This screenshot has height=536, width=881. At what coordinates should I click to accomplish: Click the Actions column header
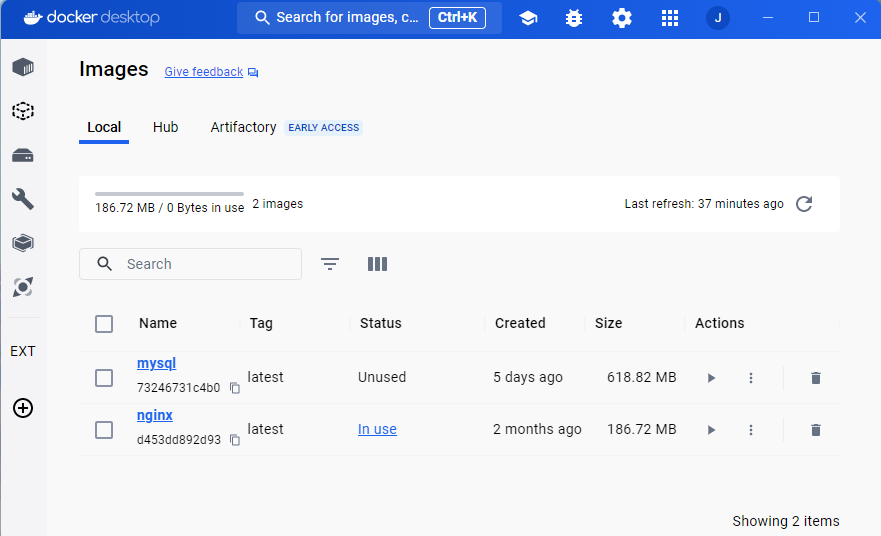pyautogui.click(x=720, y=323)
